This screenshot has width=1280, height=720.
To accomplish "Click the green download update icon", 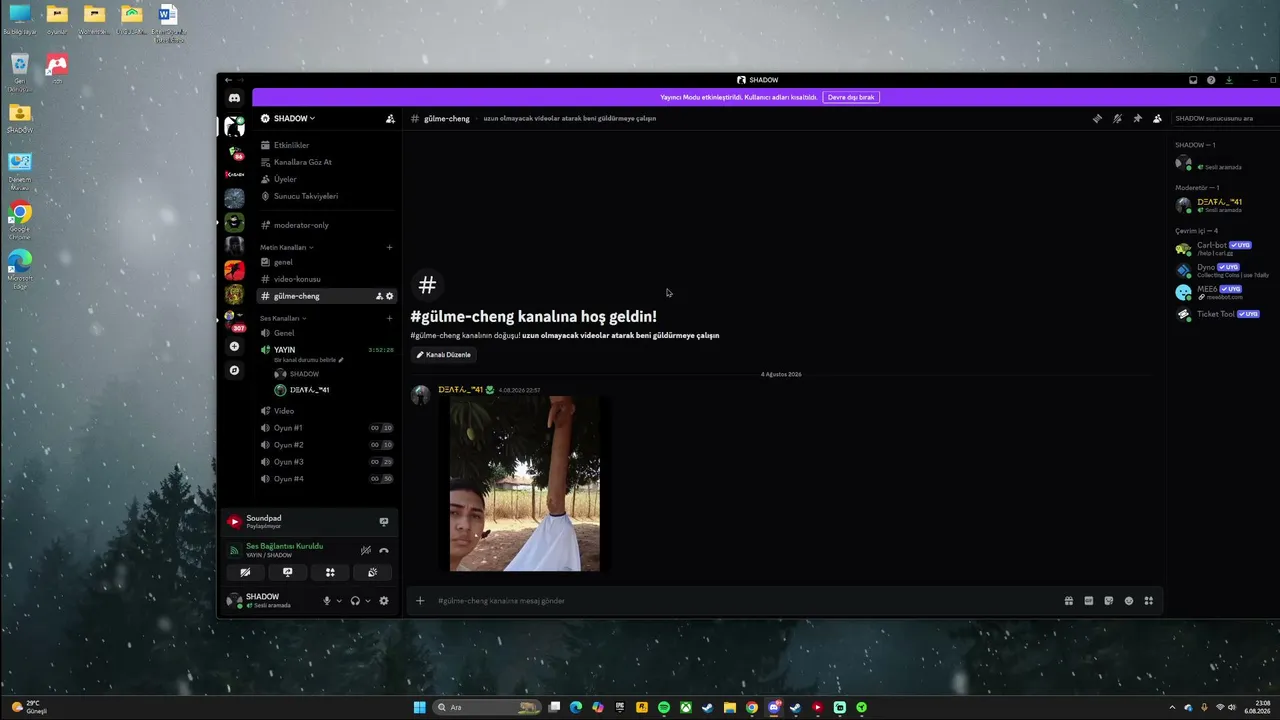I will (1229, 80).
